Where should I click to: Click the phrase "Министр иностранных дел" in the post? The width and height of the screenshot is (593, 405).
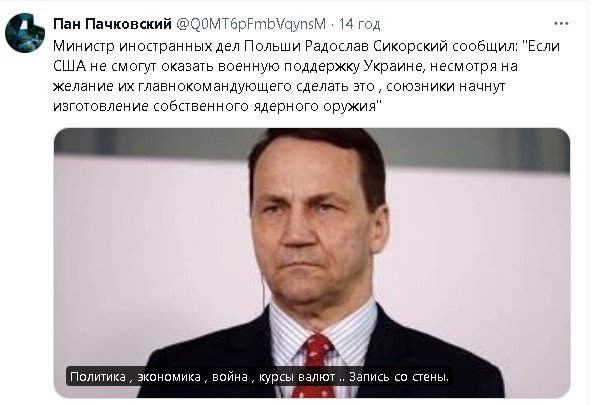pyautogui.click(x=146, y=47)
